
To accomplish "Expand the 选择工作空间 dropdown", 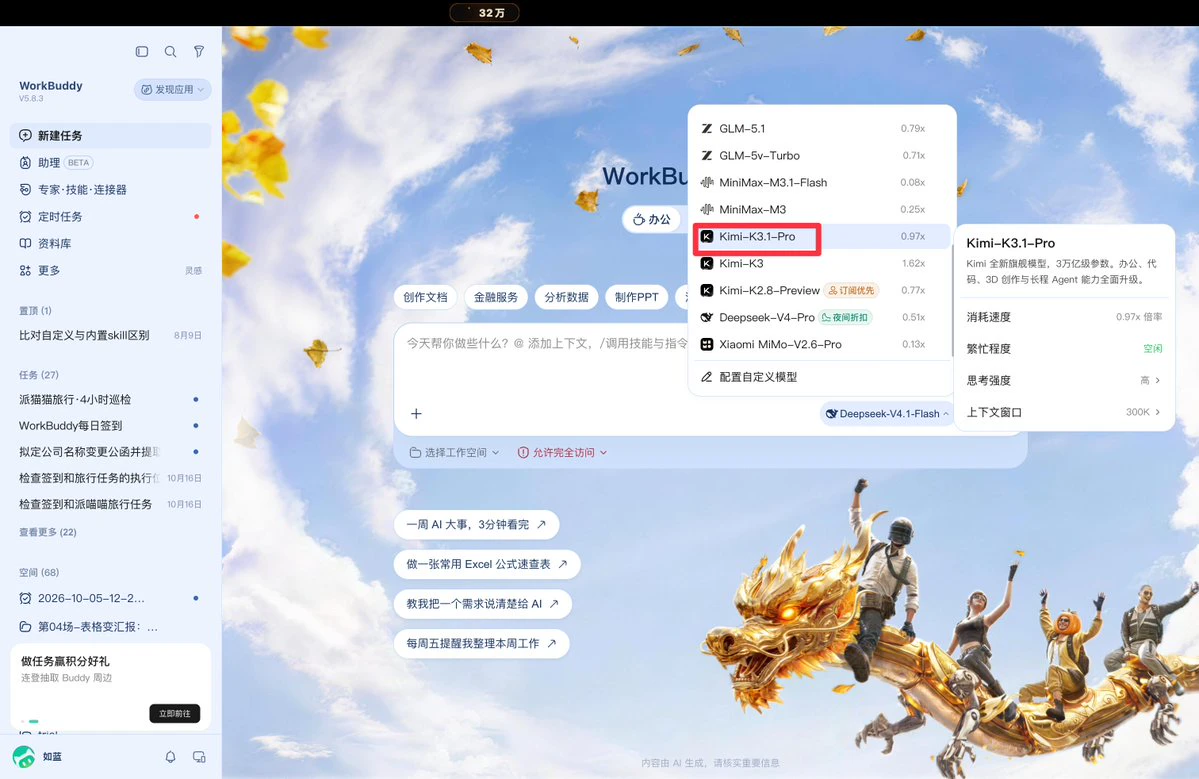I will tap(454, 453).
